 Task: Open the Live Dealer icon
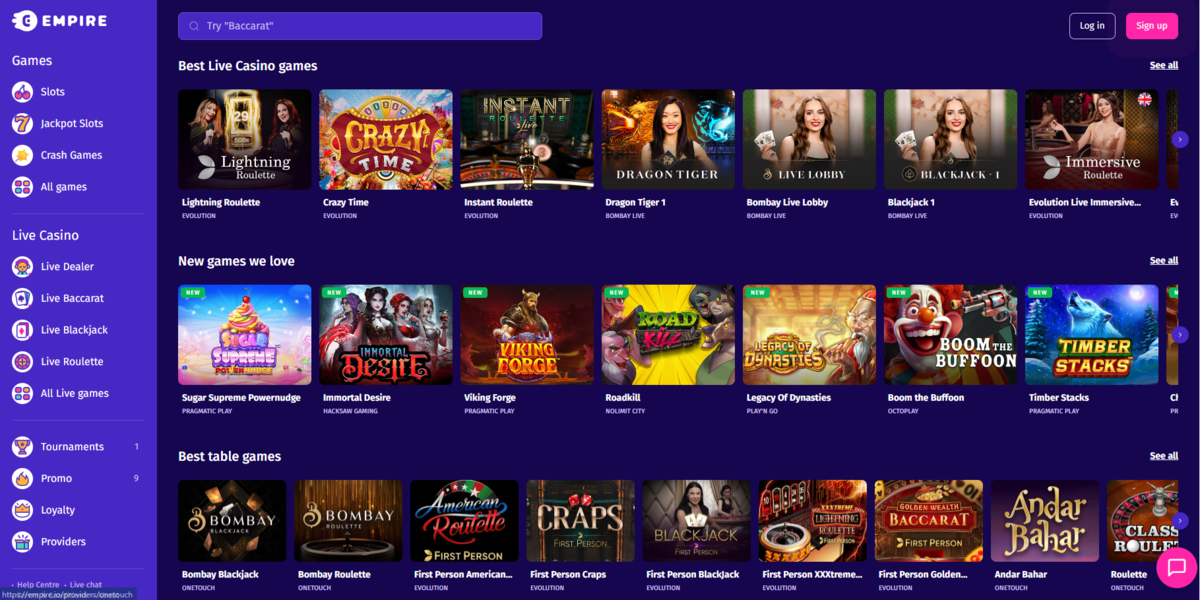click(x=22, y=267)
